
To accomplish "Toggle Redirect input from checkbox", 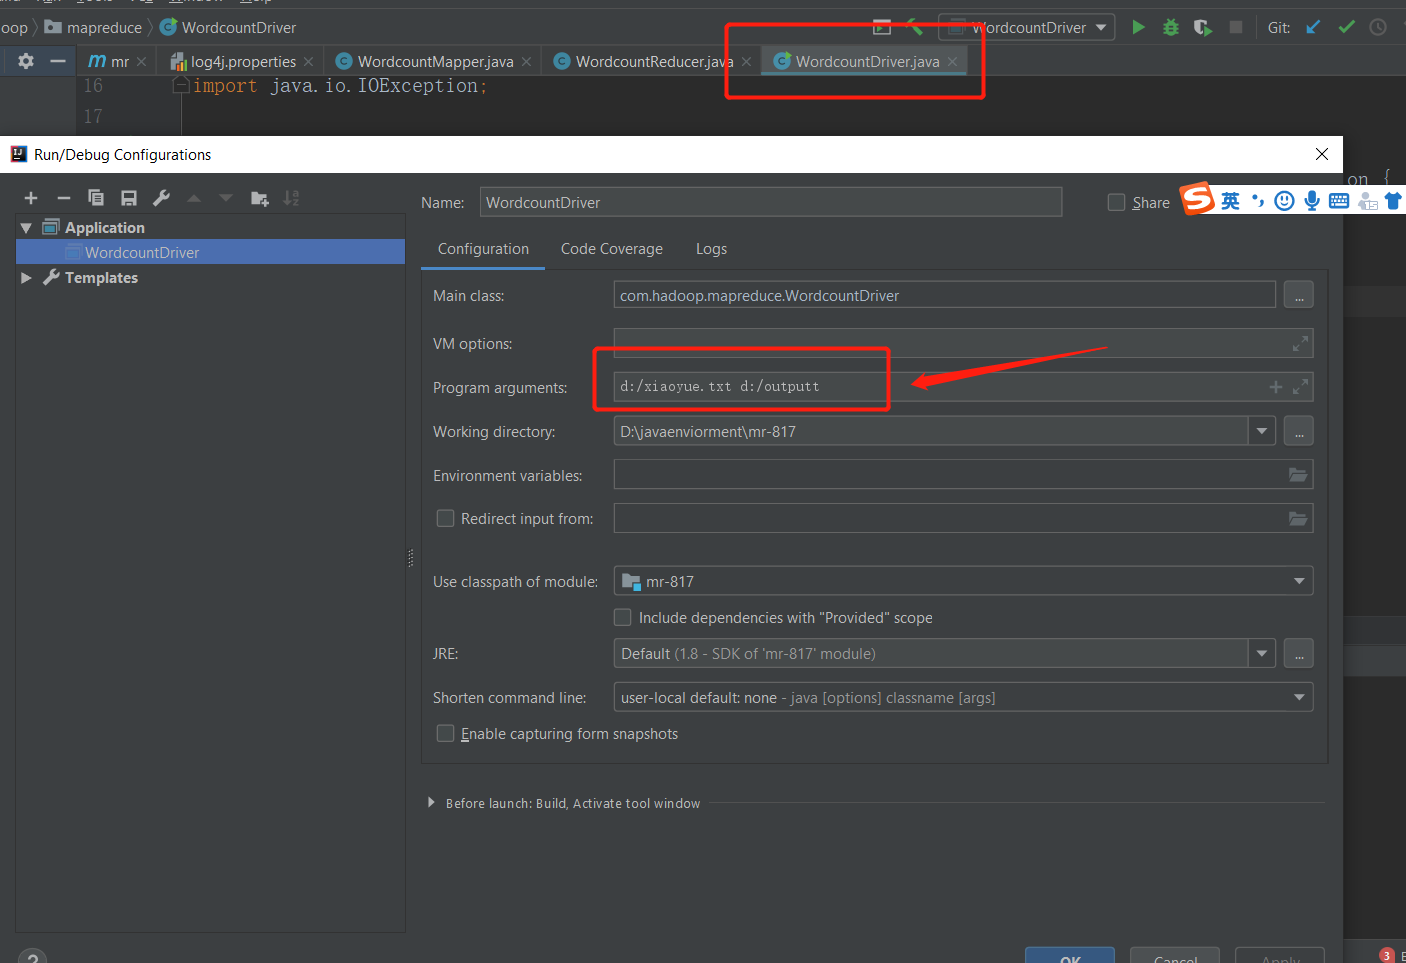I will tap(446, 518).
